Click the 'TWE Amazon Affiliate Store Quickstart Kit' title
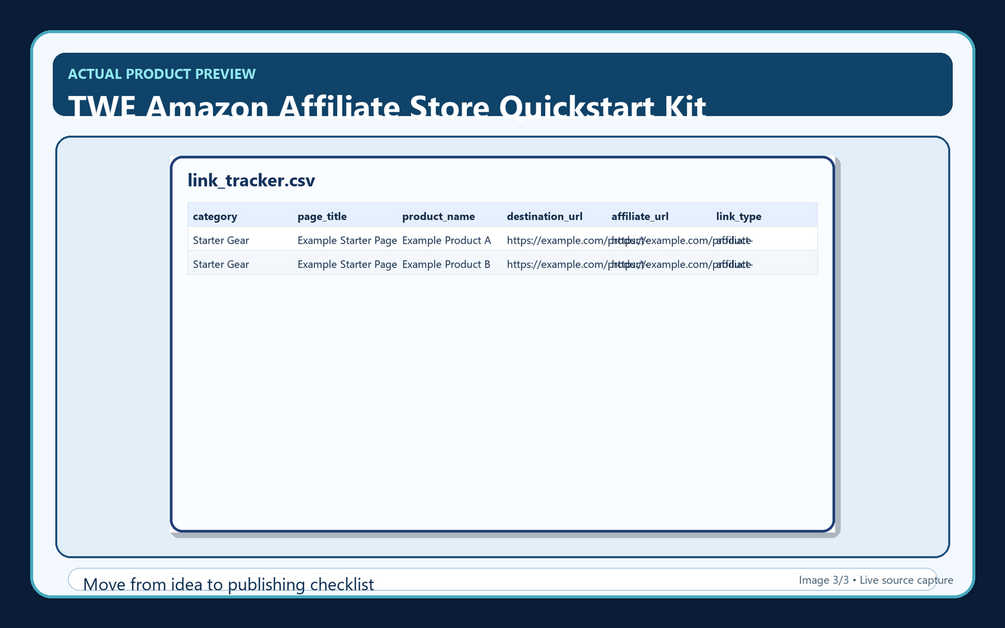This screenshot has width=1005, height=628. click(387, 106)
